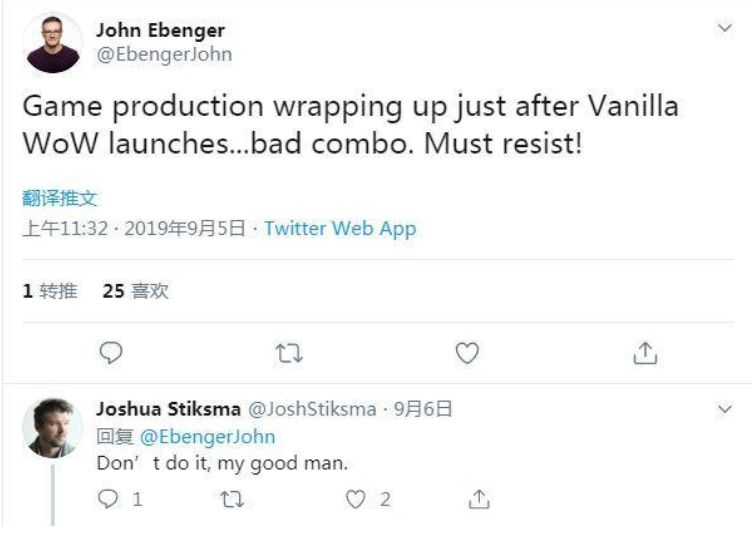The width and height of the screenshot is (752, 534).
Task: Open dropdown arrow on Joshua Stiksma's reply
Action: coord(726,409)
